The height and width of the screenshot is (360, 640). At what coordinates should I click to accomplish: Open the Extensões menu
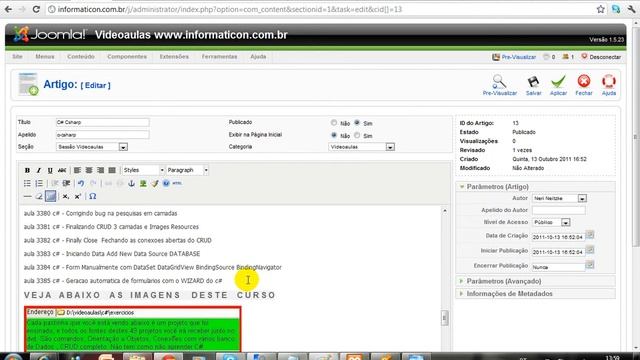click(174, 57)
